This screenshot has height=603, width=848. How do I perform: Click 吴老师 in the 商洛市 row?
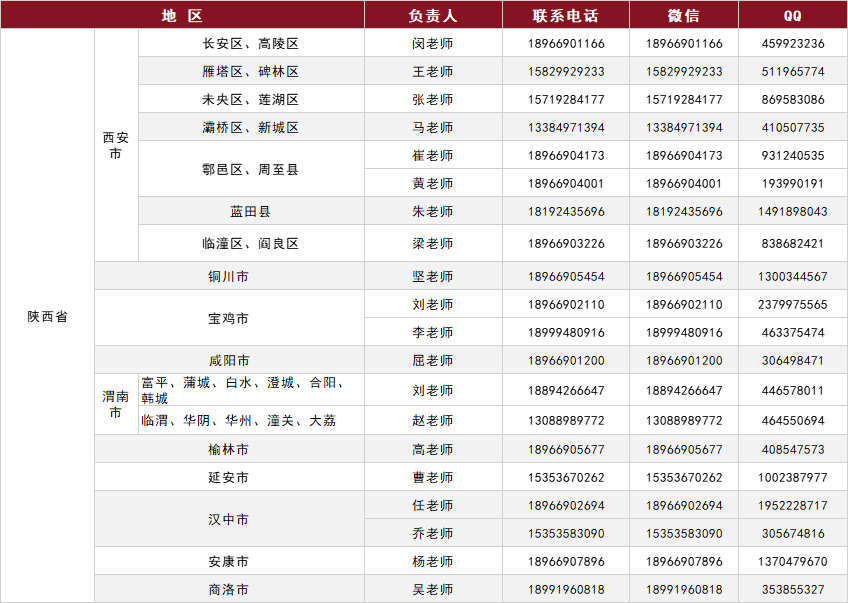(432, 590)
